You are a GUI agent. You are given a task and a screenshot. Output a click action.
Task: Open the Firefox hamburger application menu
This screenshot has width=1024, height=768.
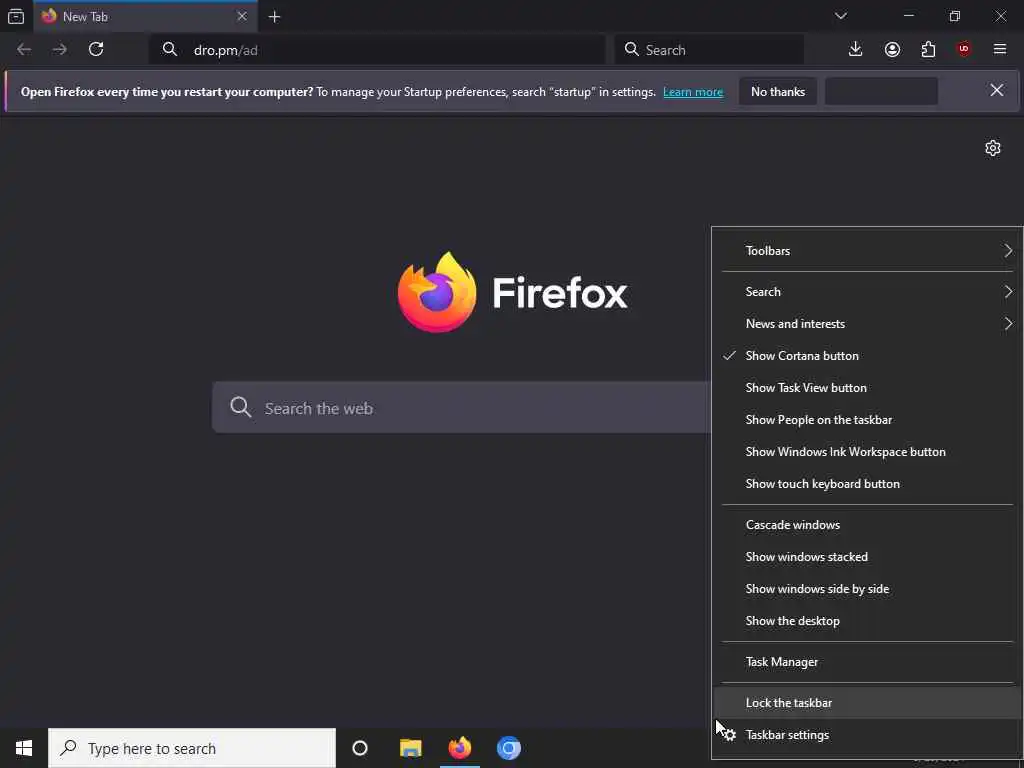tap(1000, 50)
